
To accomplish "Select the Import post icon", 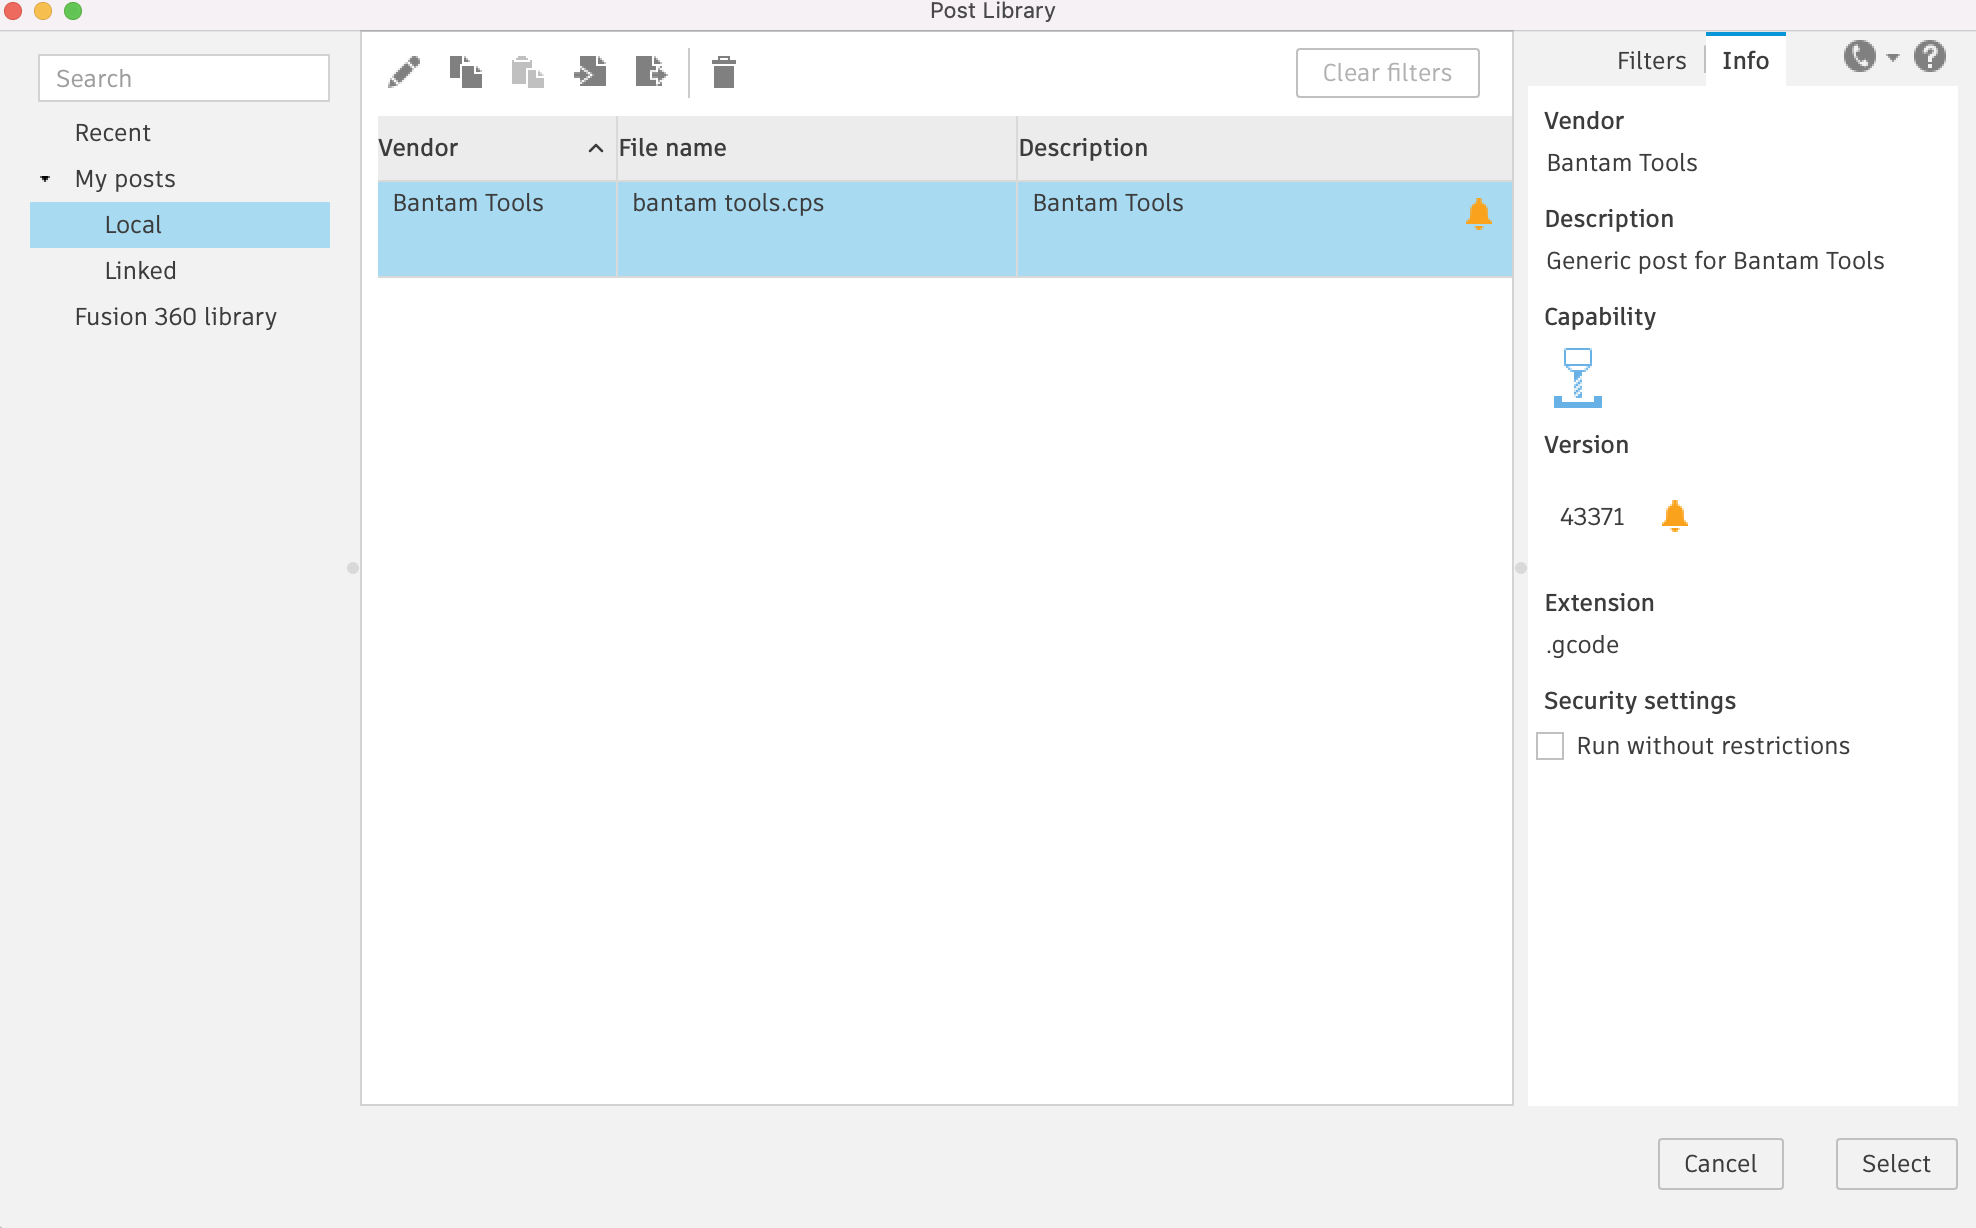I will (x=590, y=72).
